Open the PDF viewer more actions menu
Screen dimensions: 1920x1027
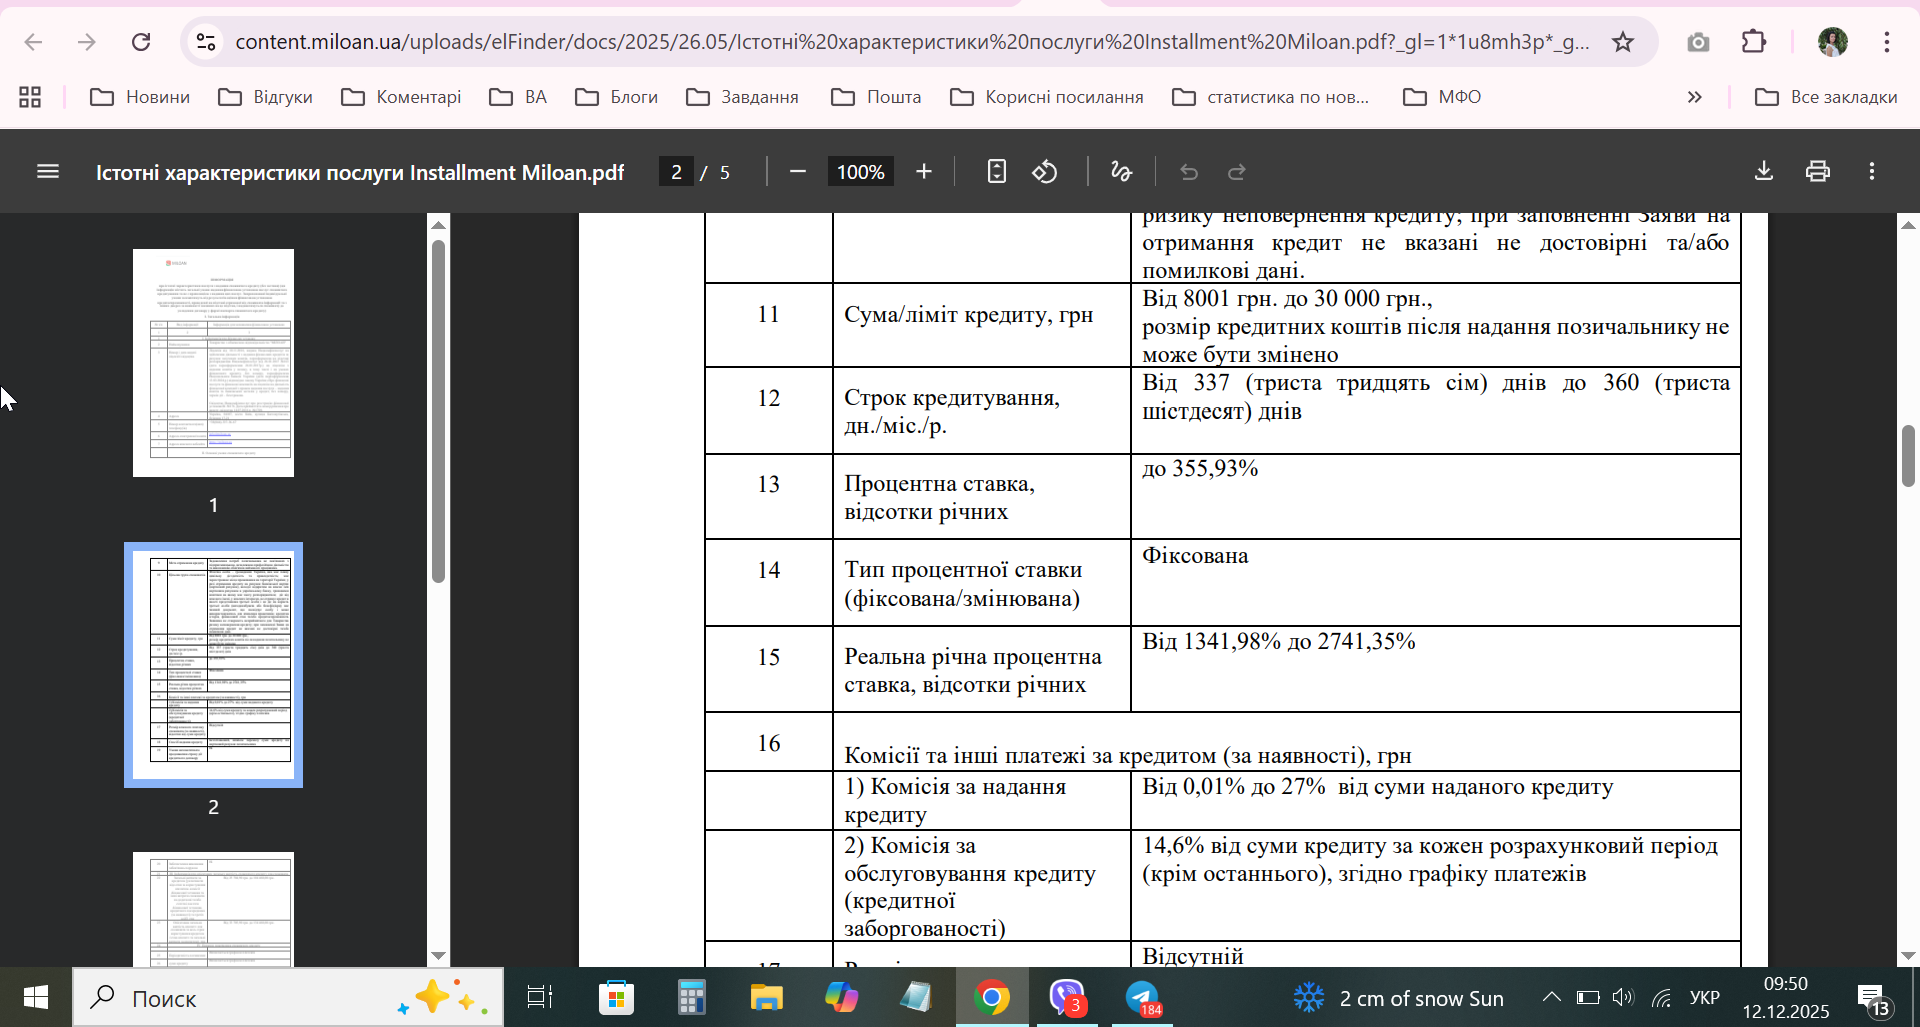pyautogui.click(x=1872, y=172)
